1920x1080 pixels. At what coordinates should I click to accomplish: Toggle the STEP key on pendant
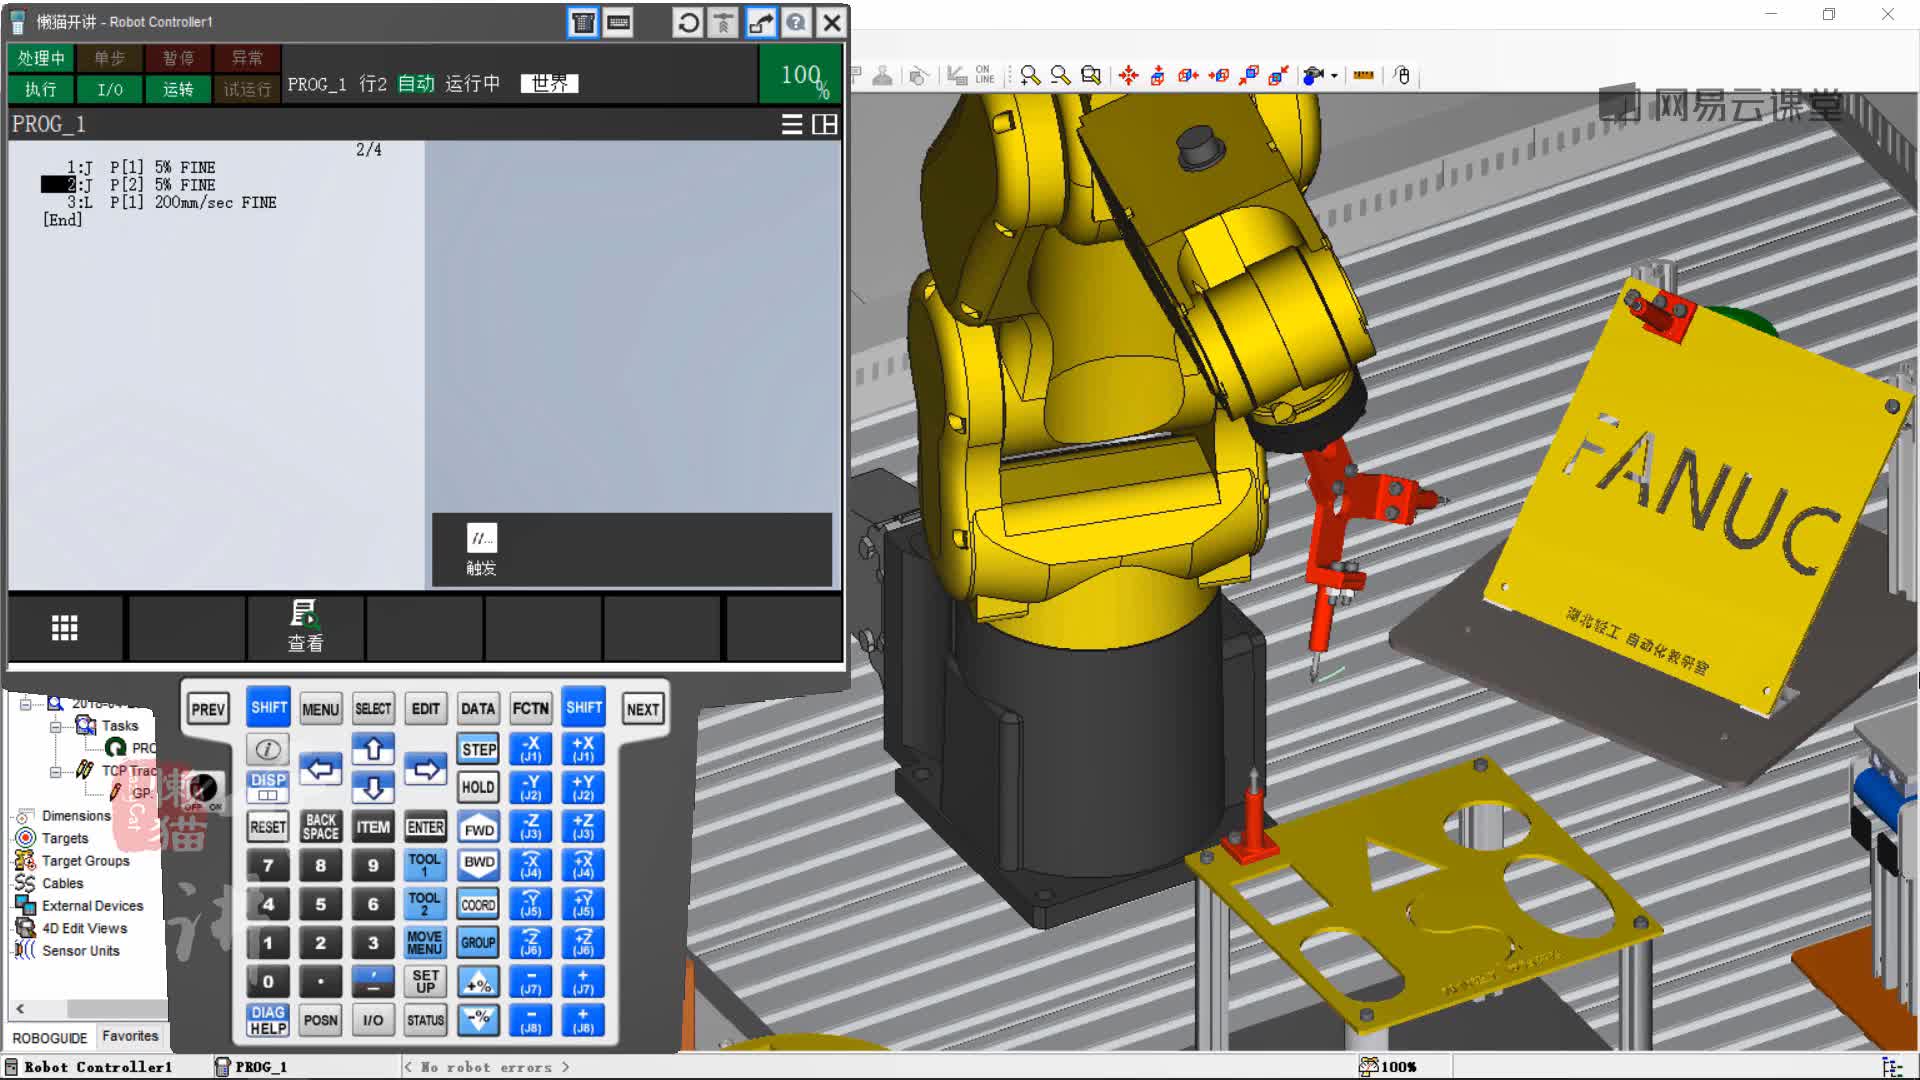[478, 749]
